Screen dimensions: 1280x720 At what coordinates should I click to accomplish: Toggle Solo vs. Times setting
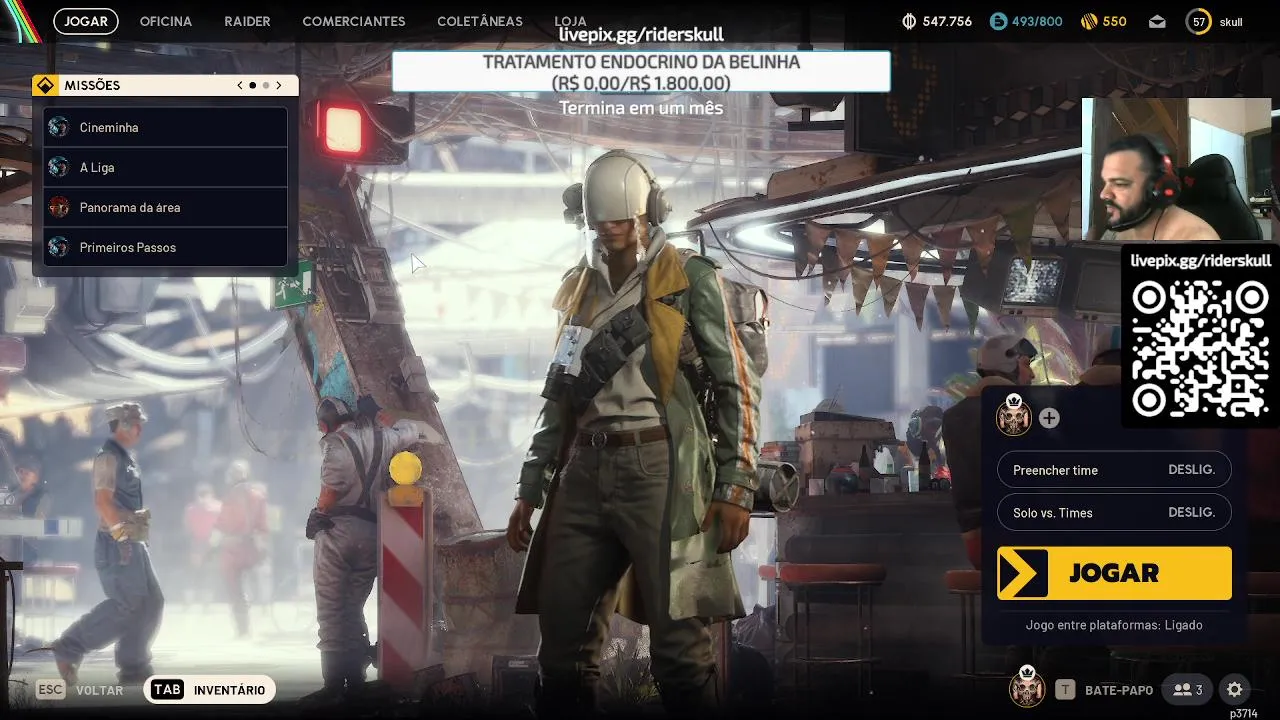click(x=1114, y=512)
